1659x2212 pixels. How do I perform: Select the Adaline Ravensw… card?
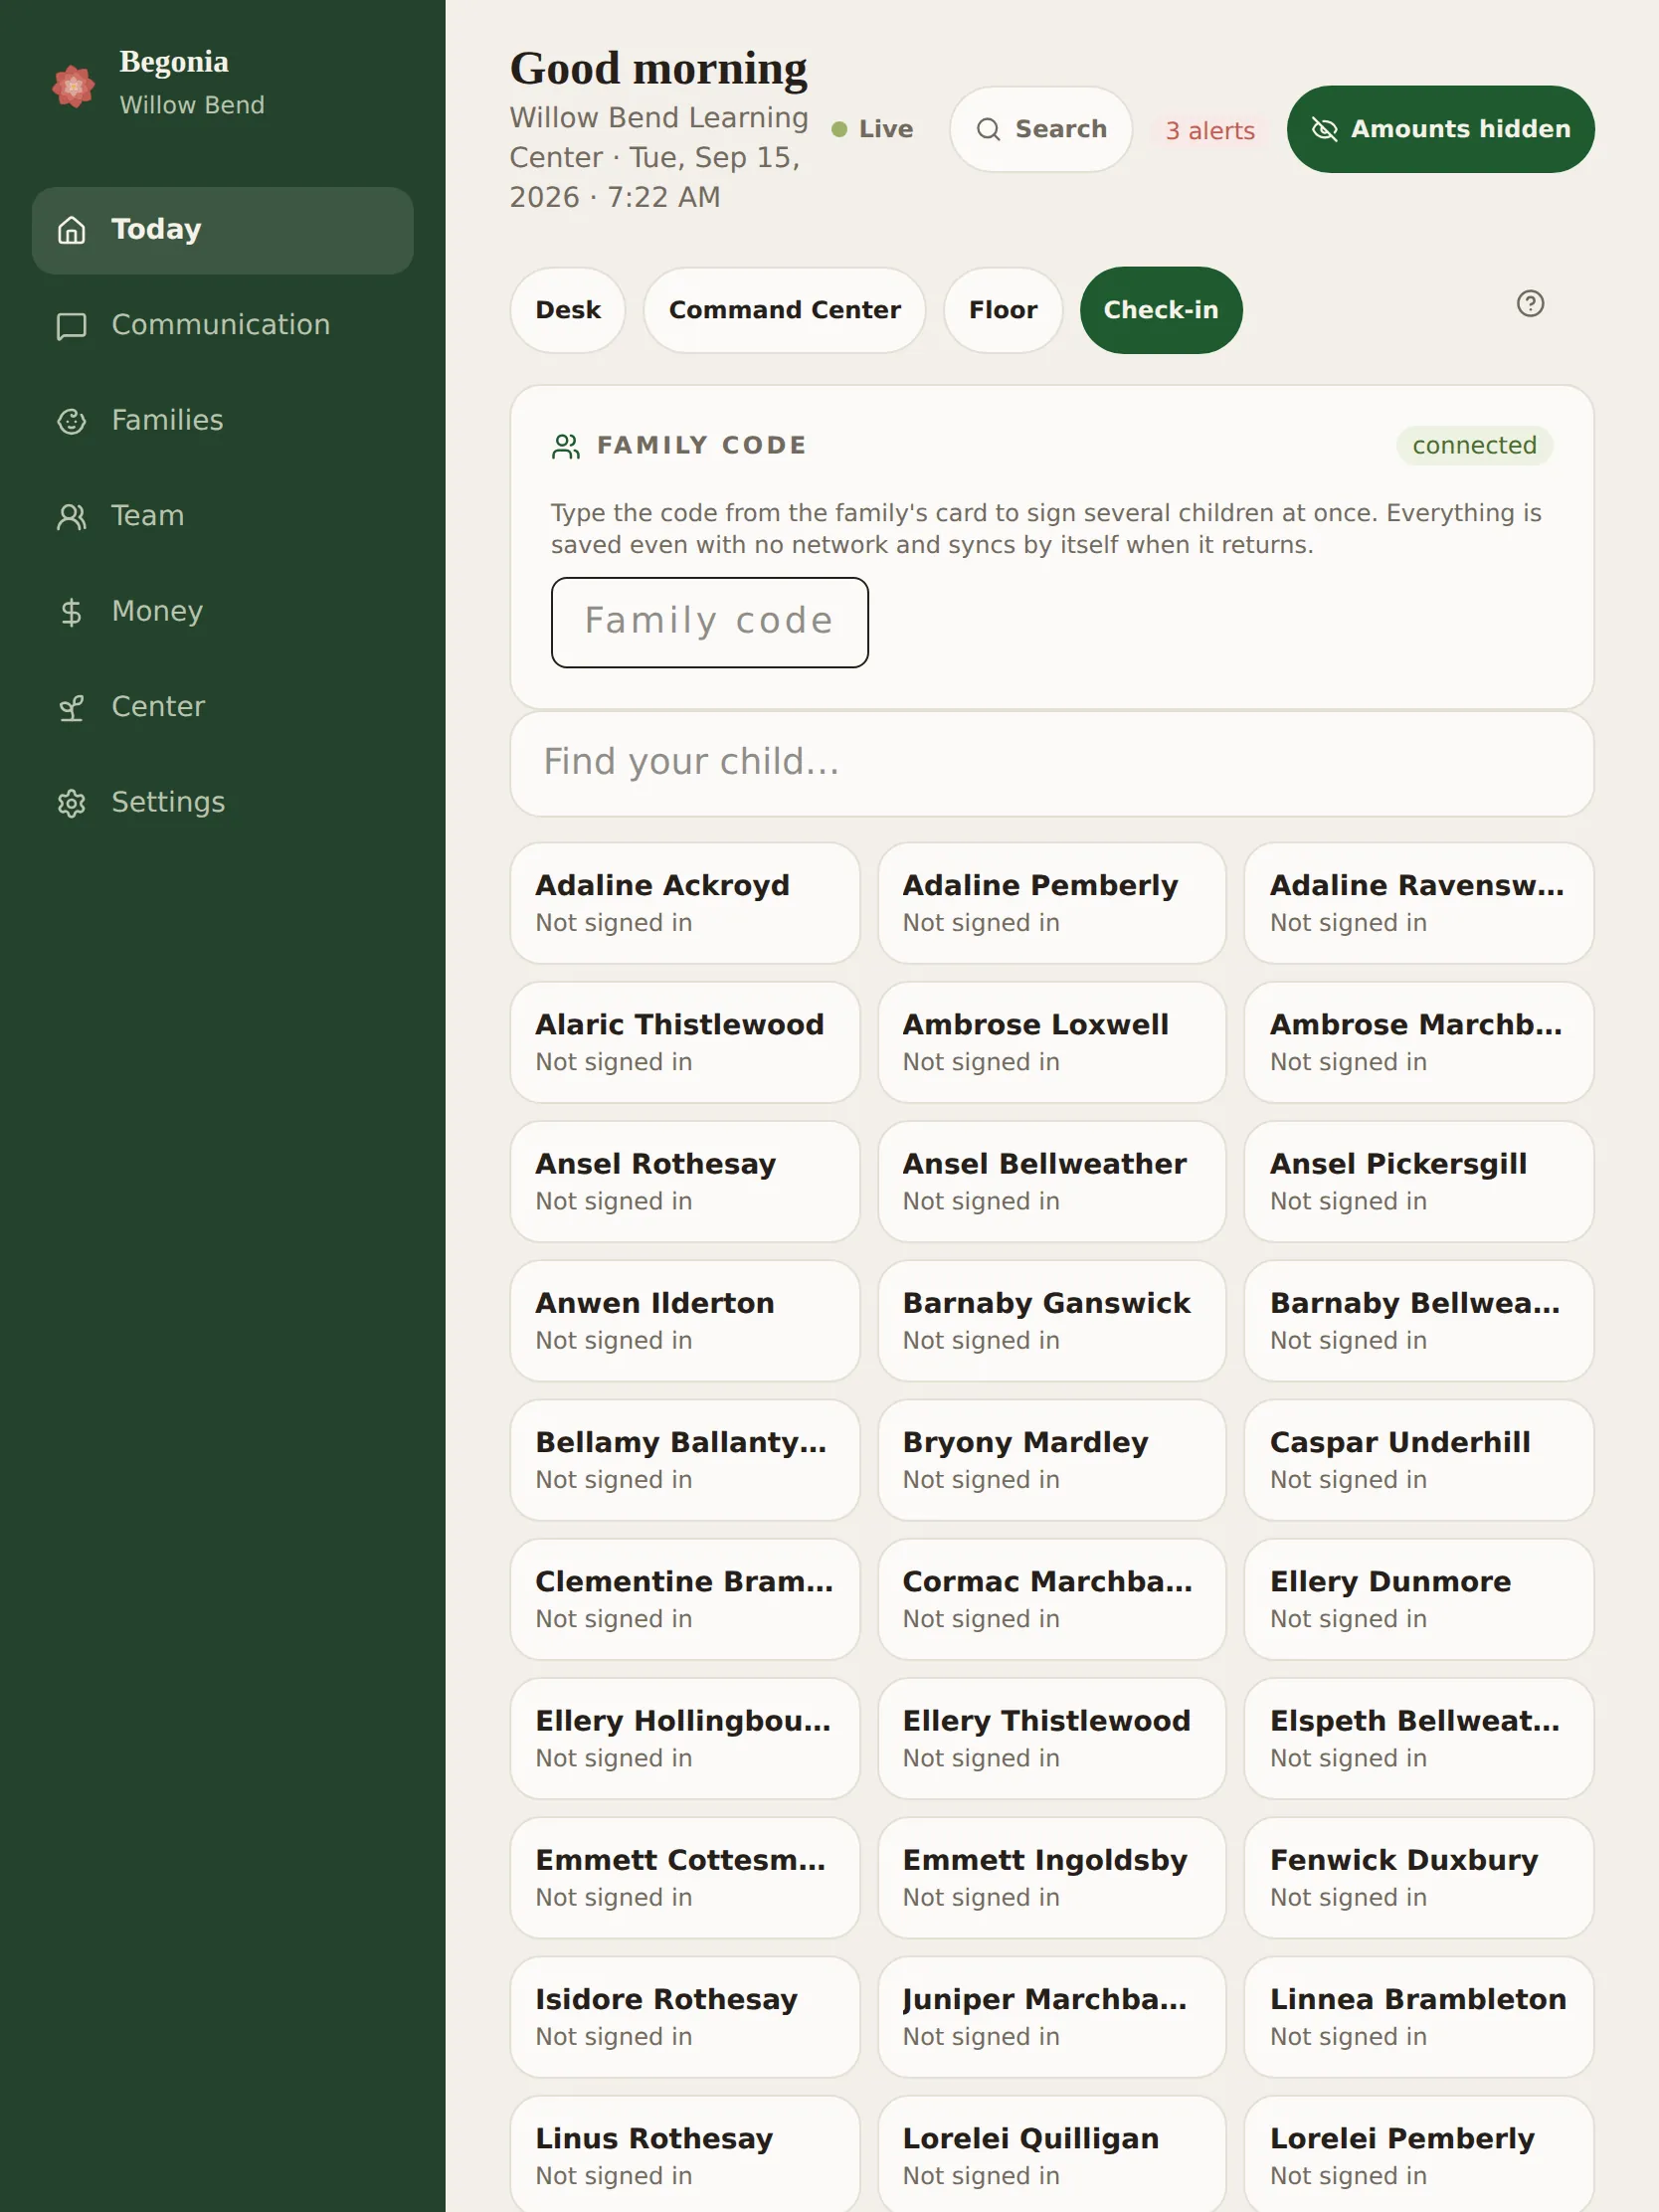(1418, 903)
